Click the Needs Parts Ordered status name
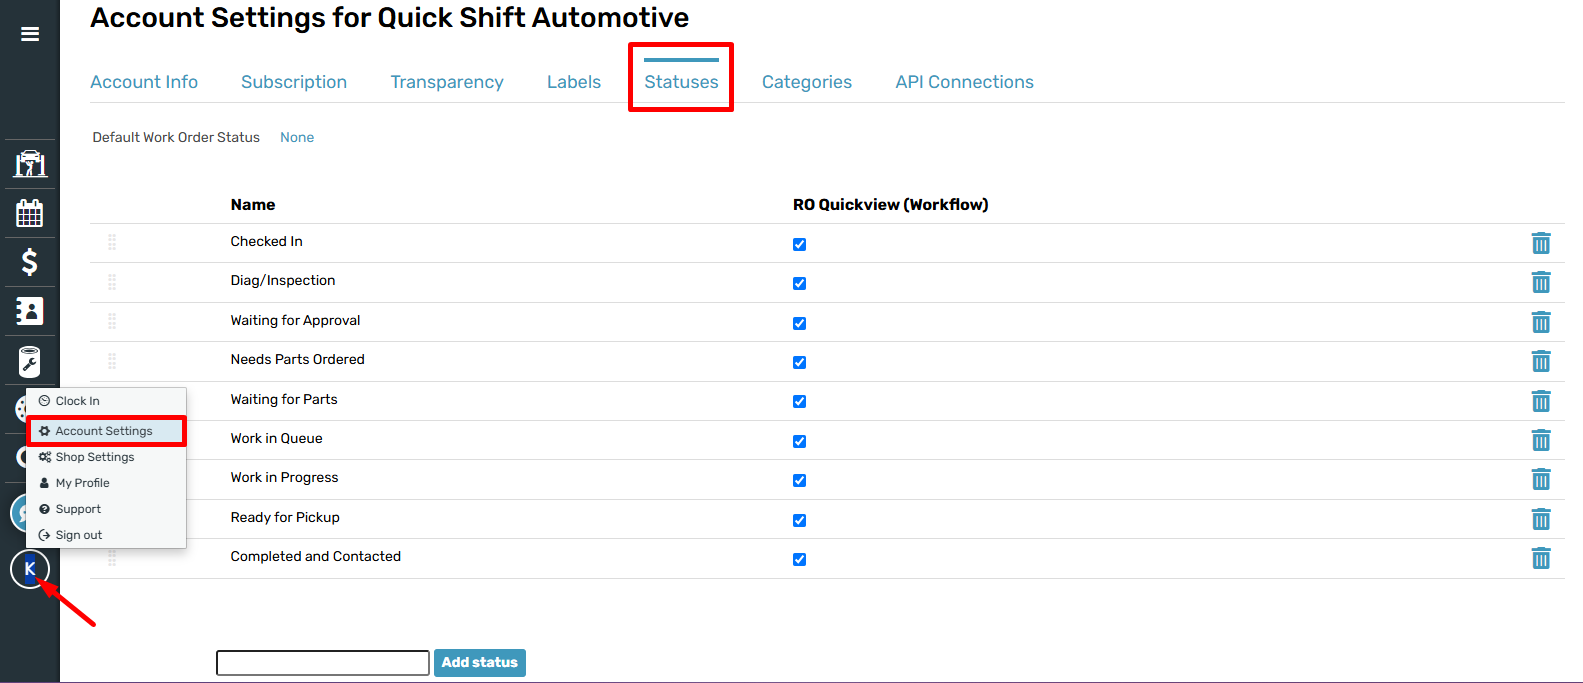1583x683 pixels. (x=298, y=359)
